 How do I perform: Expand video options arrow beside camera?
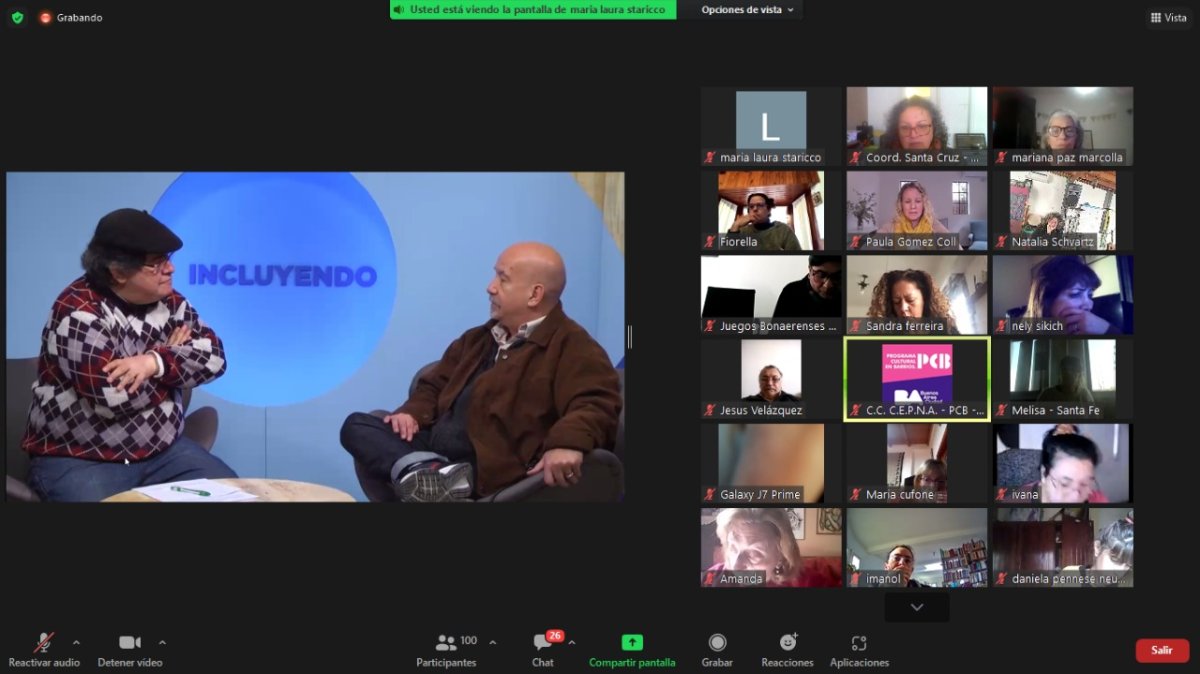162,643
